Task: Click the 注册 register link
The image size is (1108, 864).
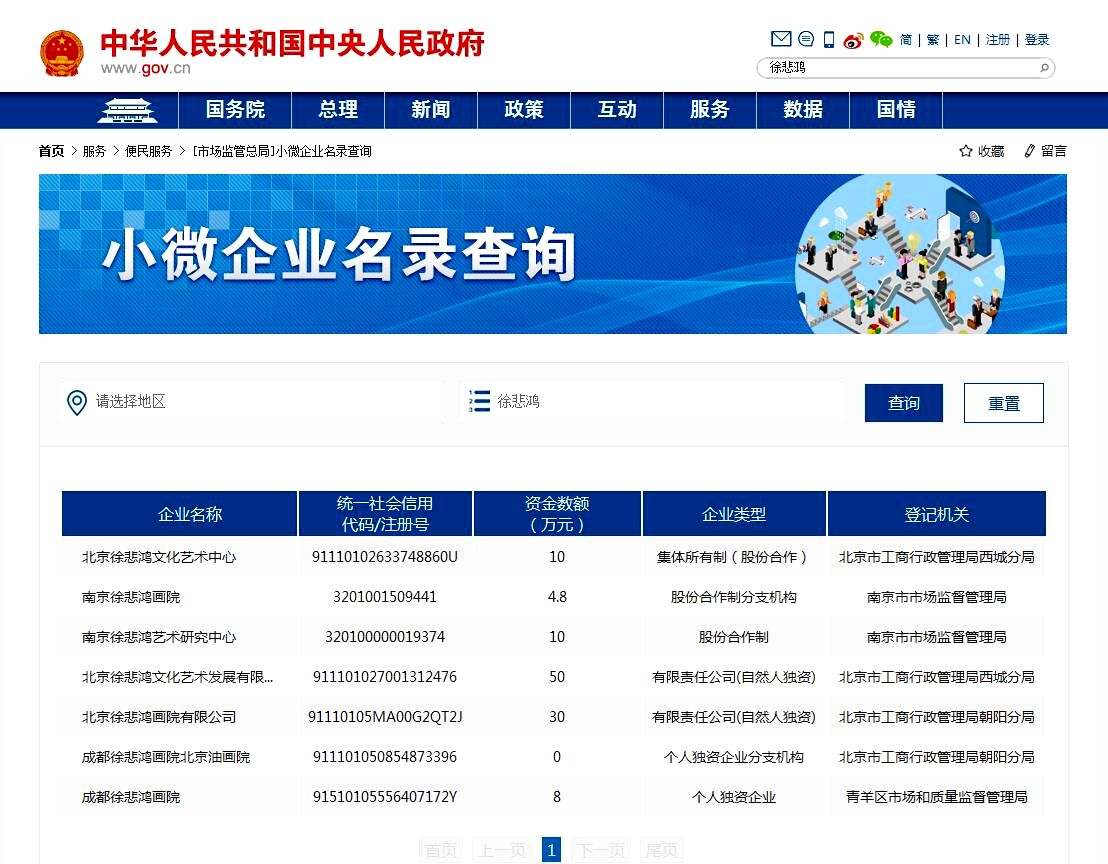Action: (x=998, y=40)
